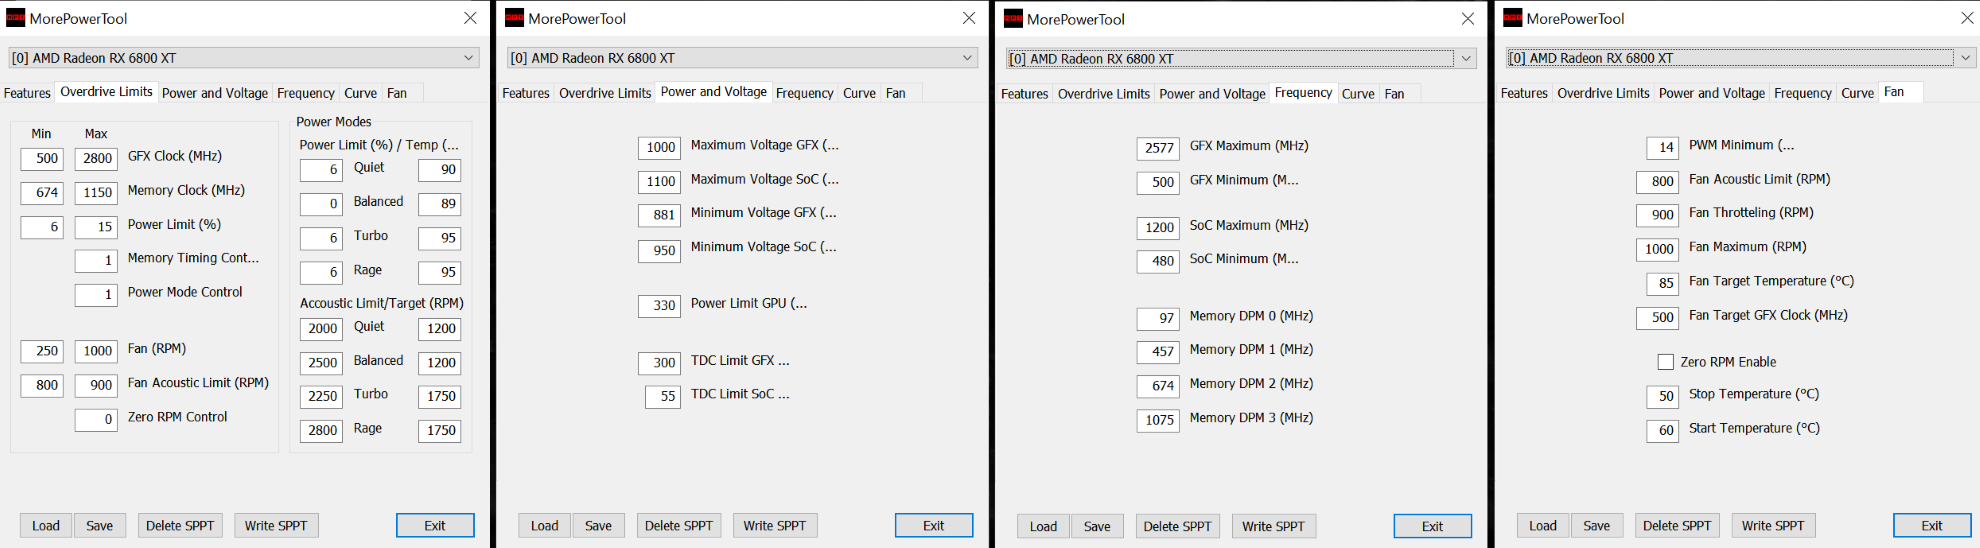
Task: Edit Minimum Voltage SoC field 950
Action: pyautogui.click(x=660, y=251)
